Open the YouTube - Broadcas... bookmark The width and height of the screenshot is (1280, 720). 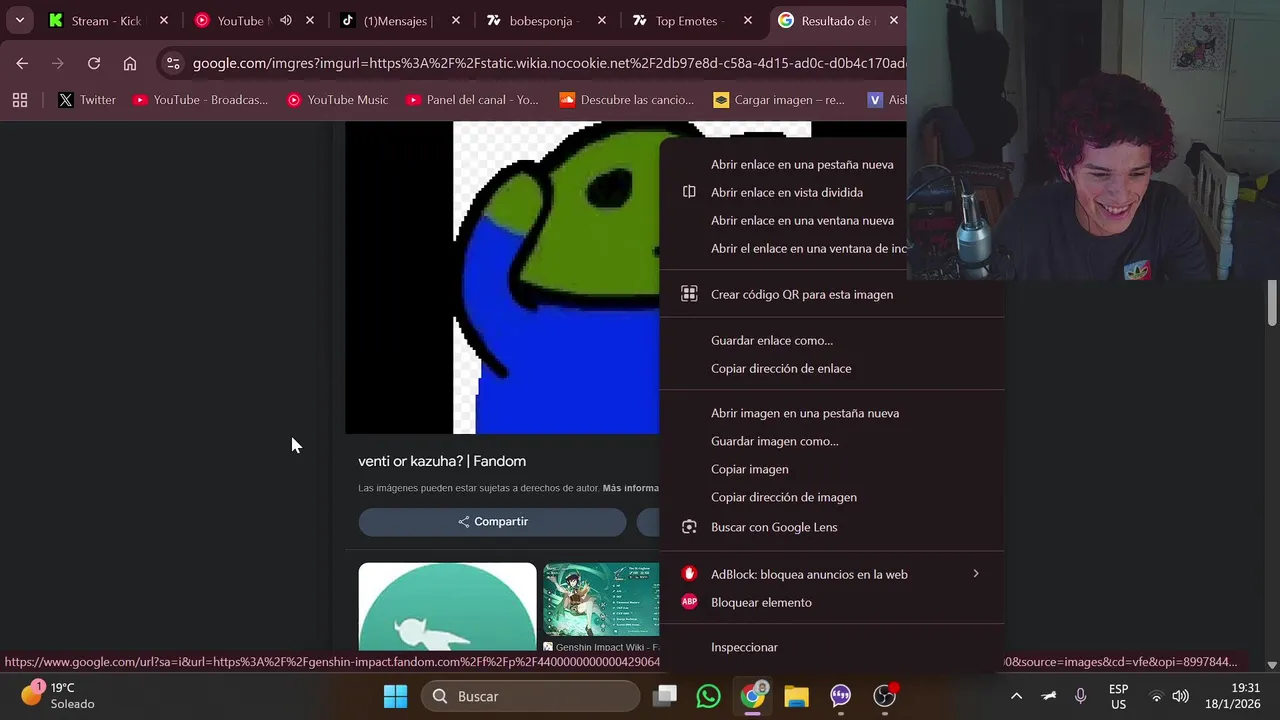coord(200,100)
